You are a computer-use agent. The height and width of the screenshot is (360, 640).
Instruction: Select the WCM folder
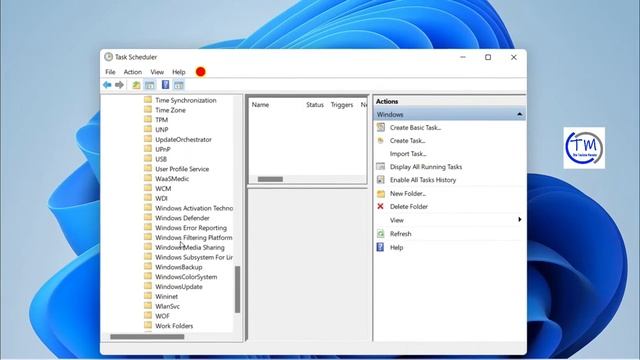coord(163,188)
